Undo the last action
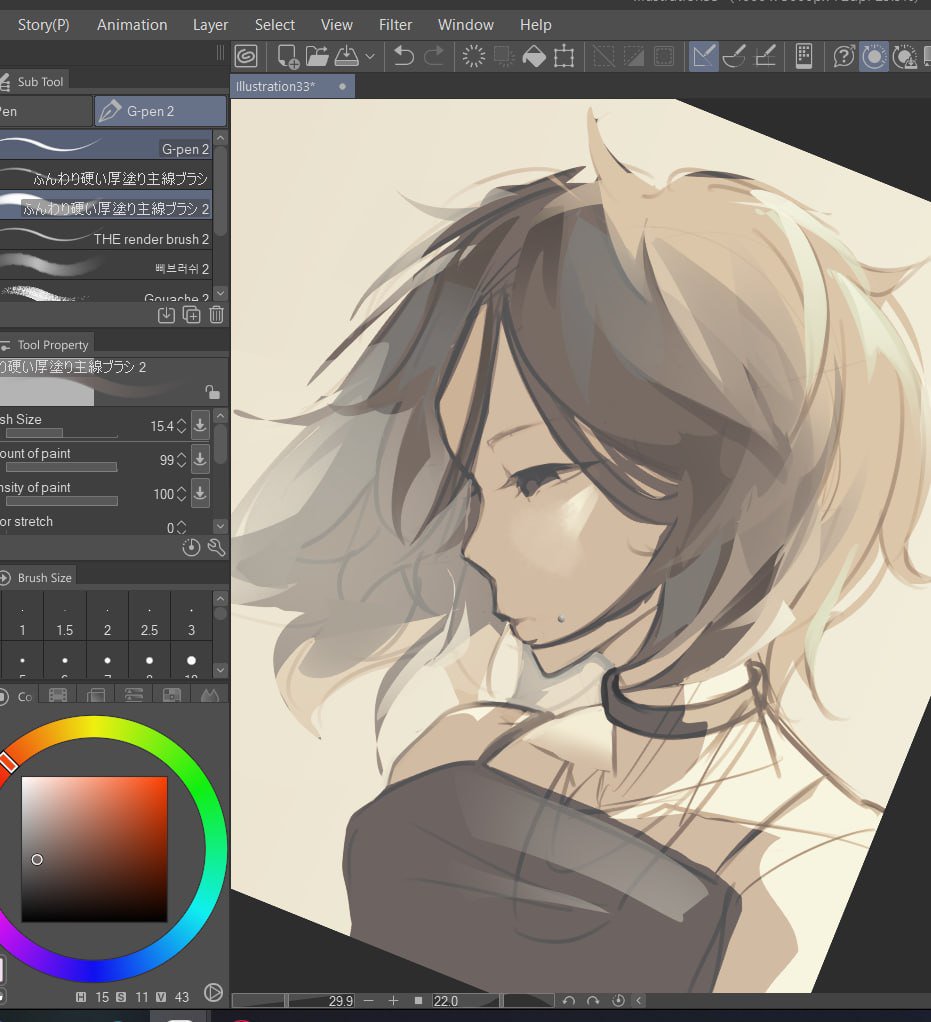Image resolution: width=931 pixels, height=1022 pixels. tap(404, 57)
